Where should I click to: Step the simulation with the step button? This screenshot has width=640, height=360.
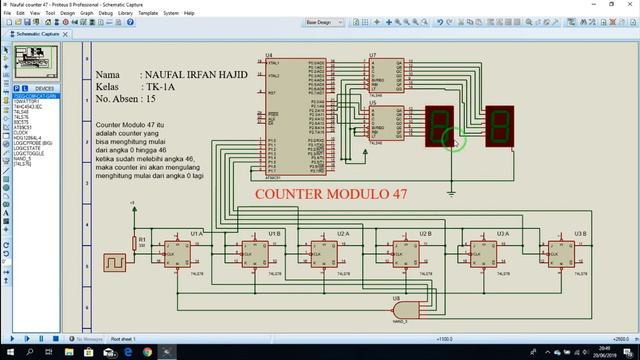coord(27,339)
